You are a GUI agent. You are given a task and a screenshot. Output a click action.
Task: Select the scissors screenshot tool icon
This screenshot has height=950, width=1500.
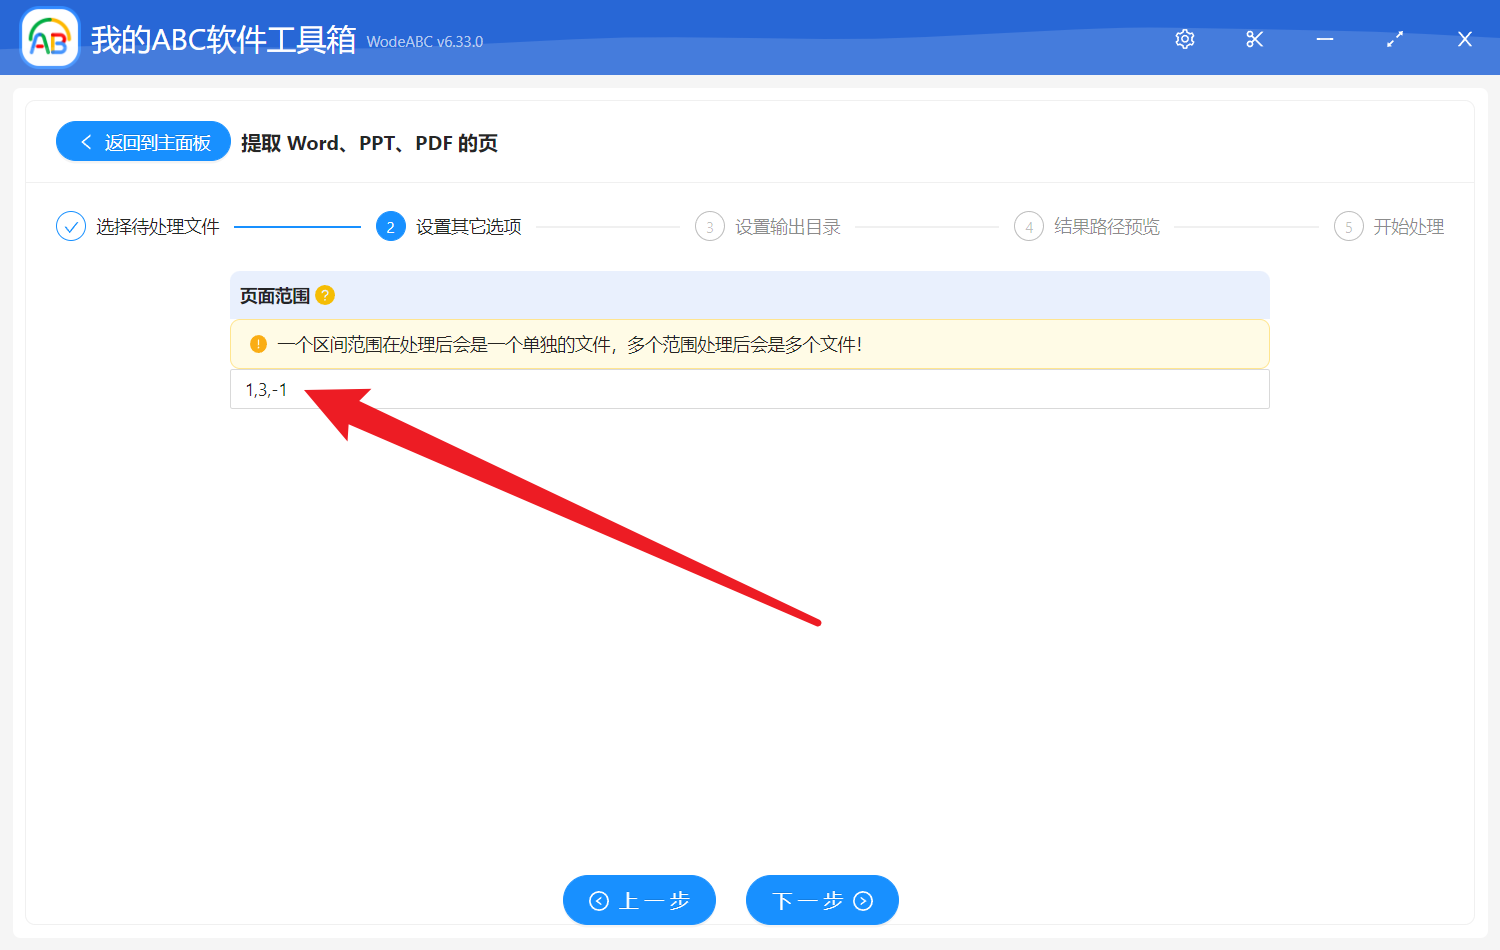pyautogui.click(x=1255, y=39)
